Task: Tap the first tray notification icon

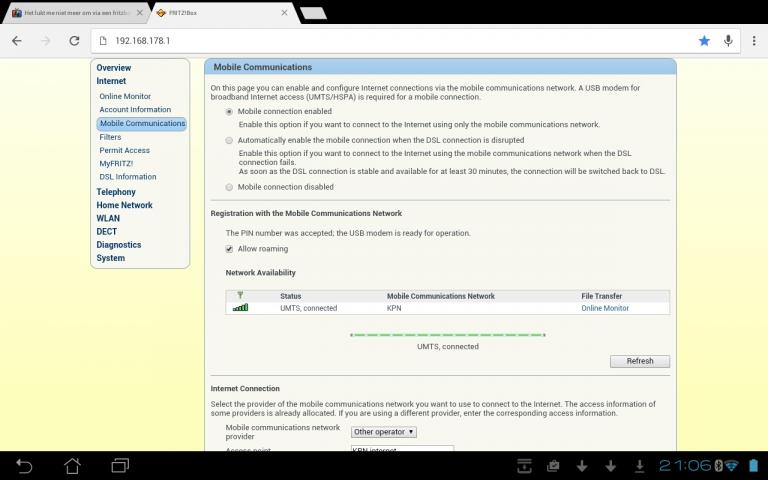Action: (524, 466)
